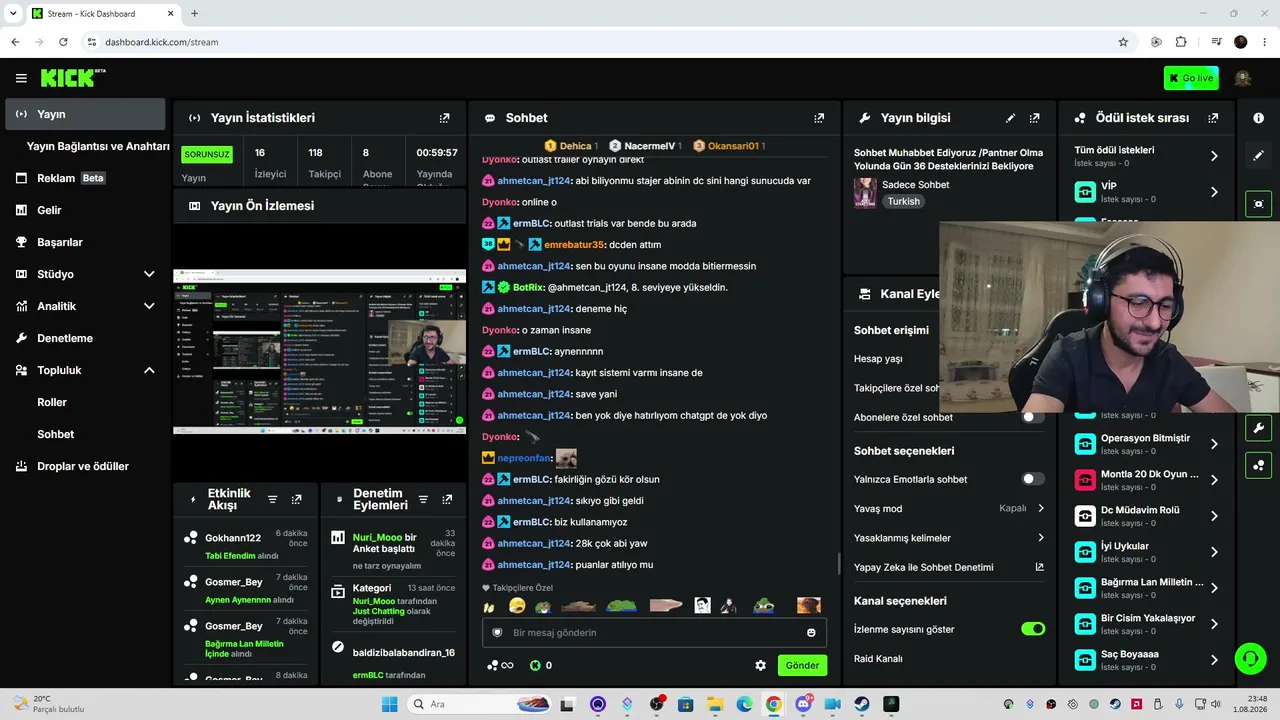The image size is (1280, 720).
Task: Pop out the Denetim Eylemleri panel
Action: (x=447, y=499)
